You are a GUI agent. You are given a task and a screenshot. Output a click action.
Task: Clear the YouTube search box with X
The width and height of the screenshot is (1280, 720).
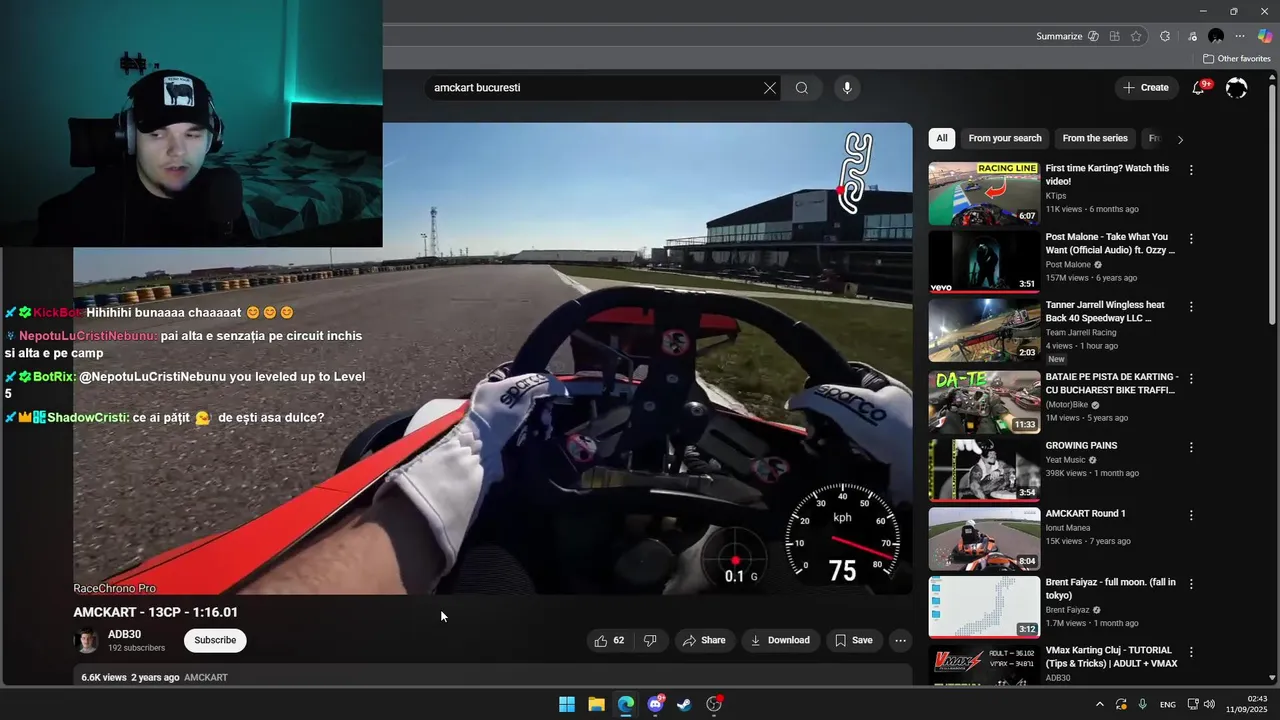coord(769,88)
